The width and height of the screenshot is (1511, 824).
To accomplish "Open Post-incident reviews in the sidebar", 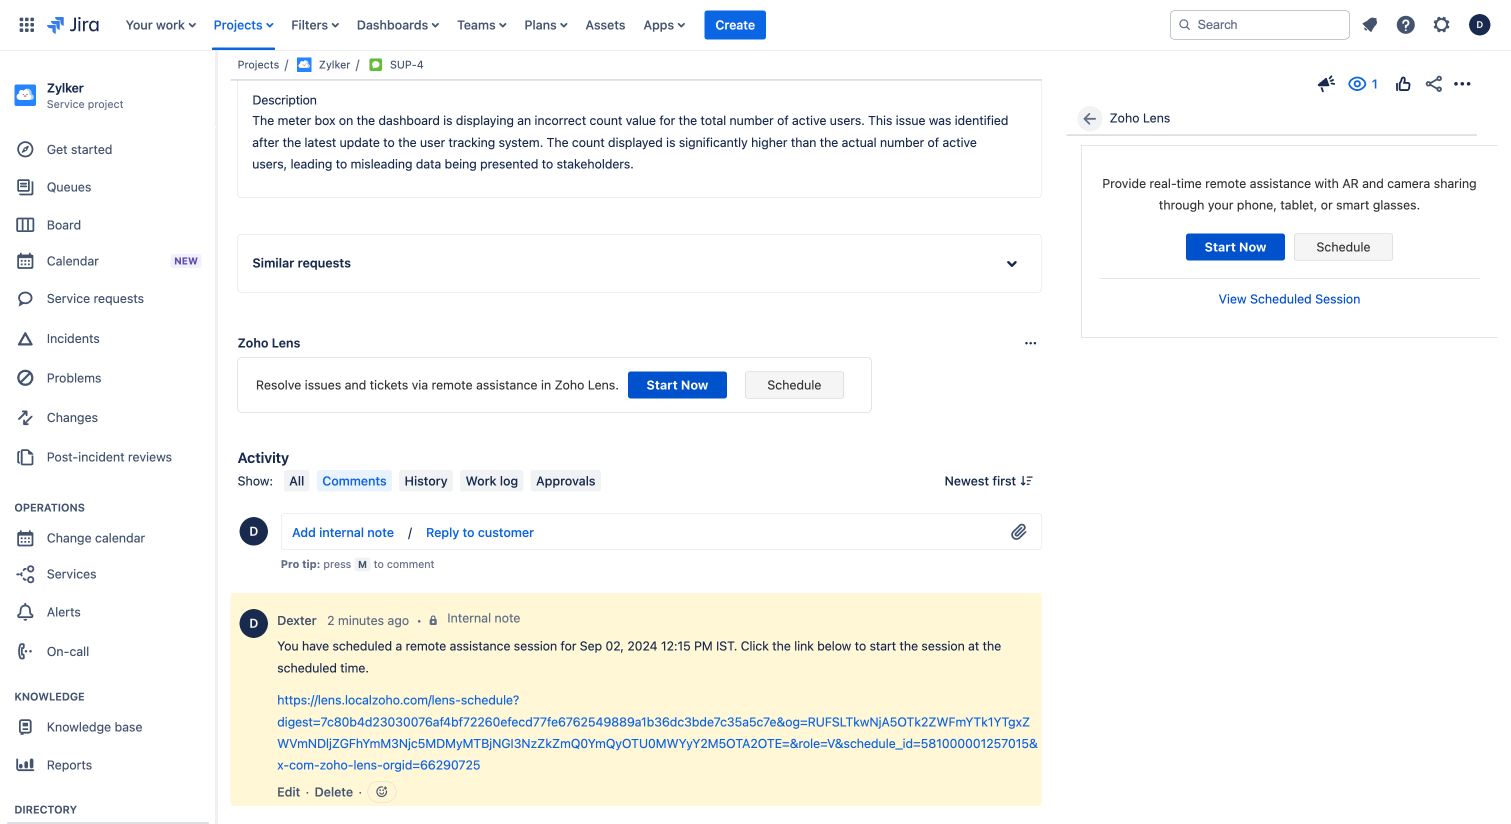I will tap(108, 457).
